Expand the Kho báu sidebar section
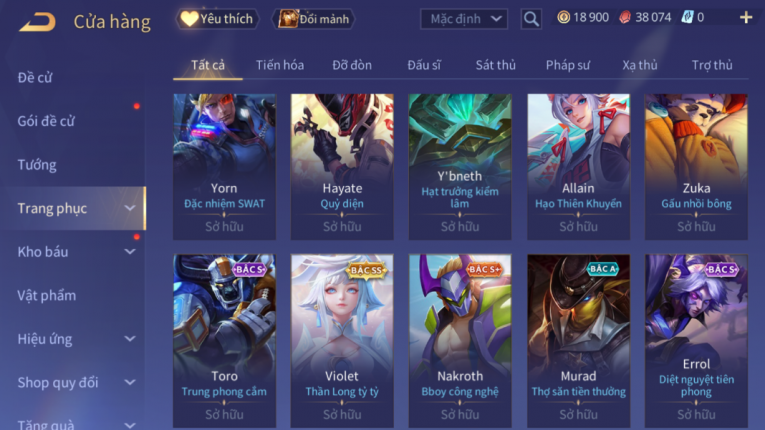The width and height of the screenshot is (765, 430). [x=130, y=252]
